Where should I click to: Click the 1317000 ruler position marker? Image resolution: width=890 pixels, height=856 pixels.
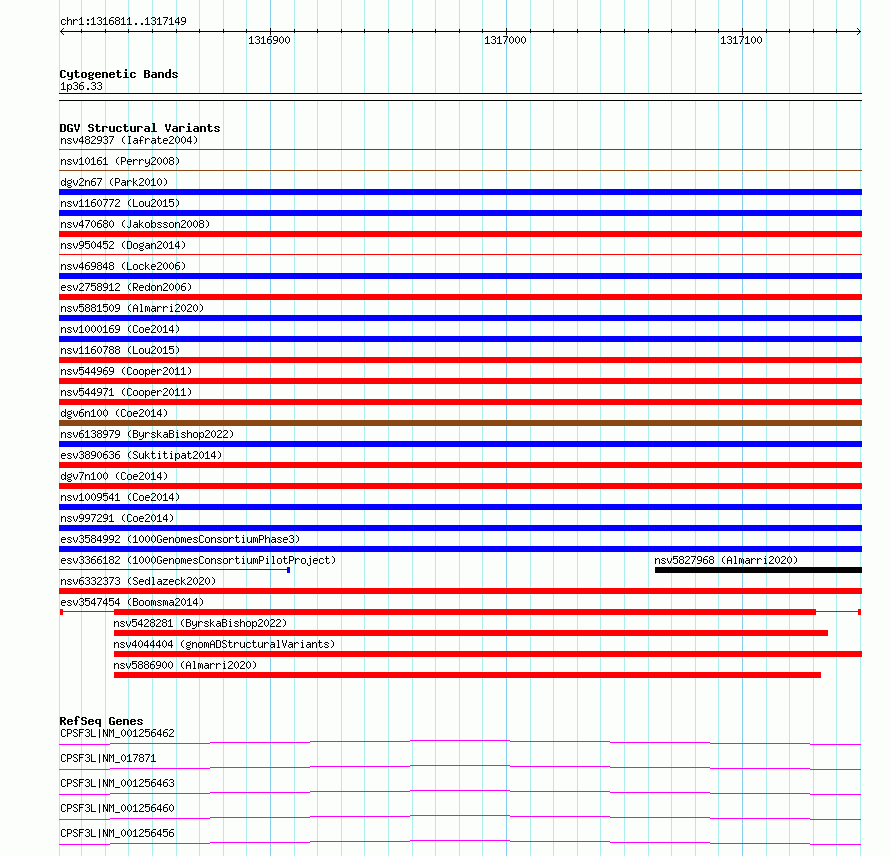point(505,40)
